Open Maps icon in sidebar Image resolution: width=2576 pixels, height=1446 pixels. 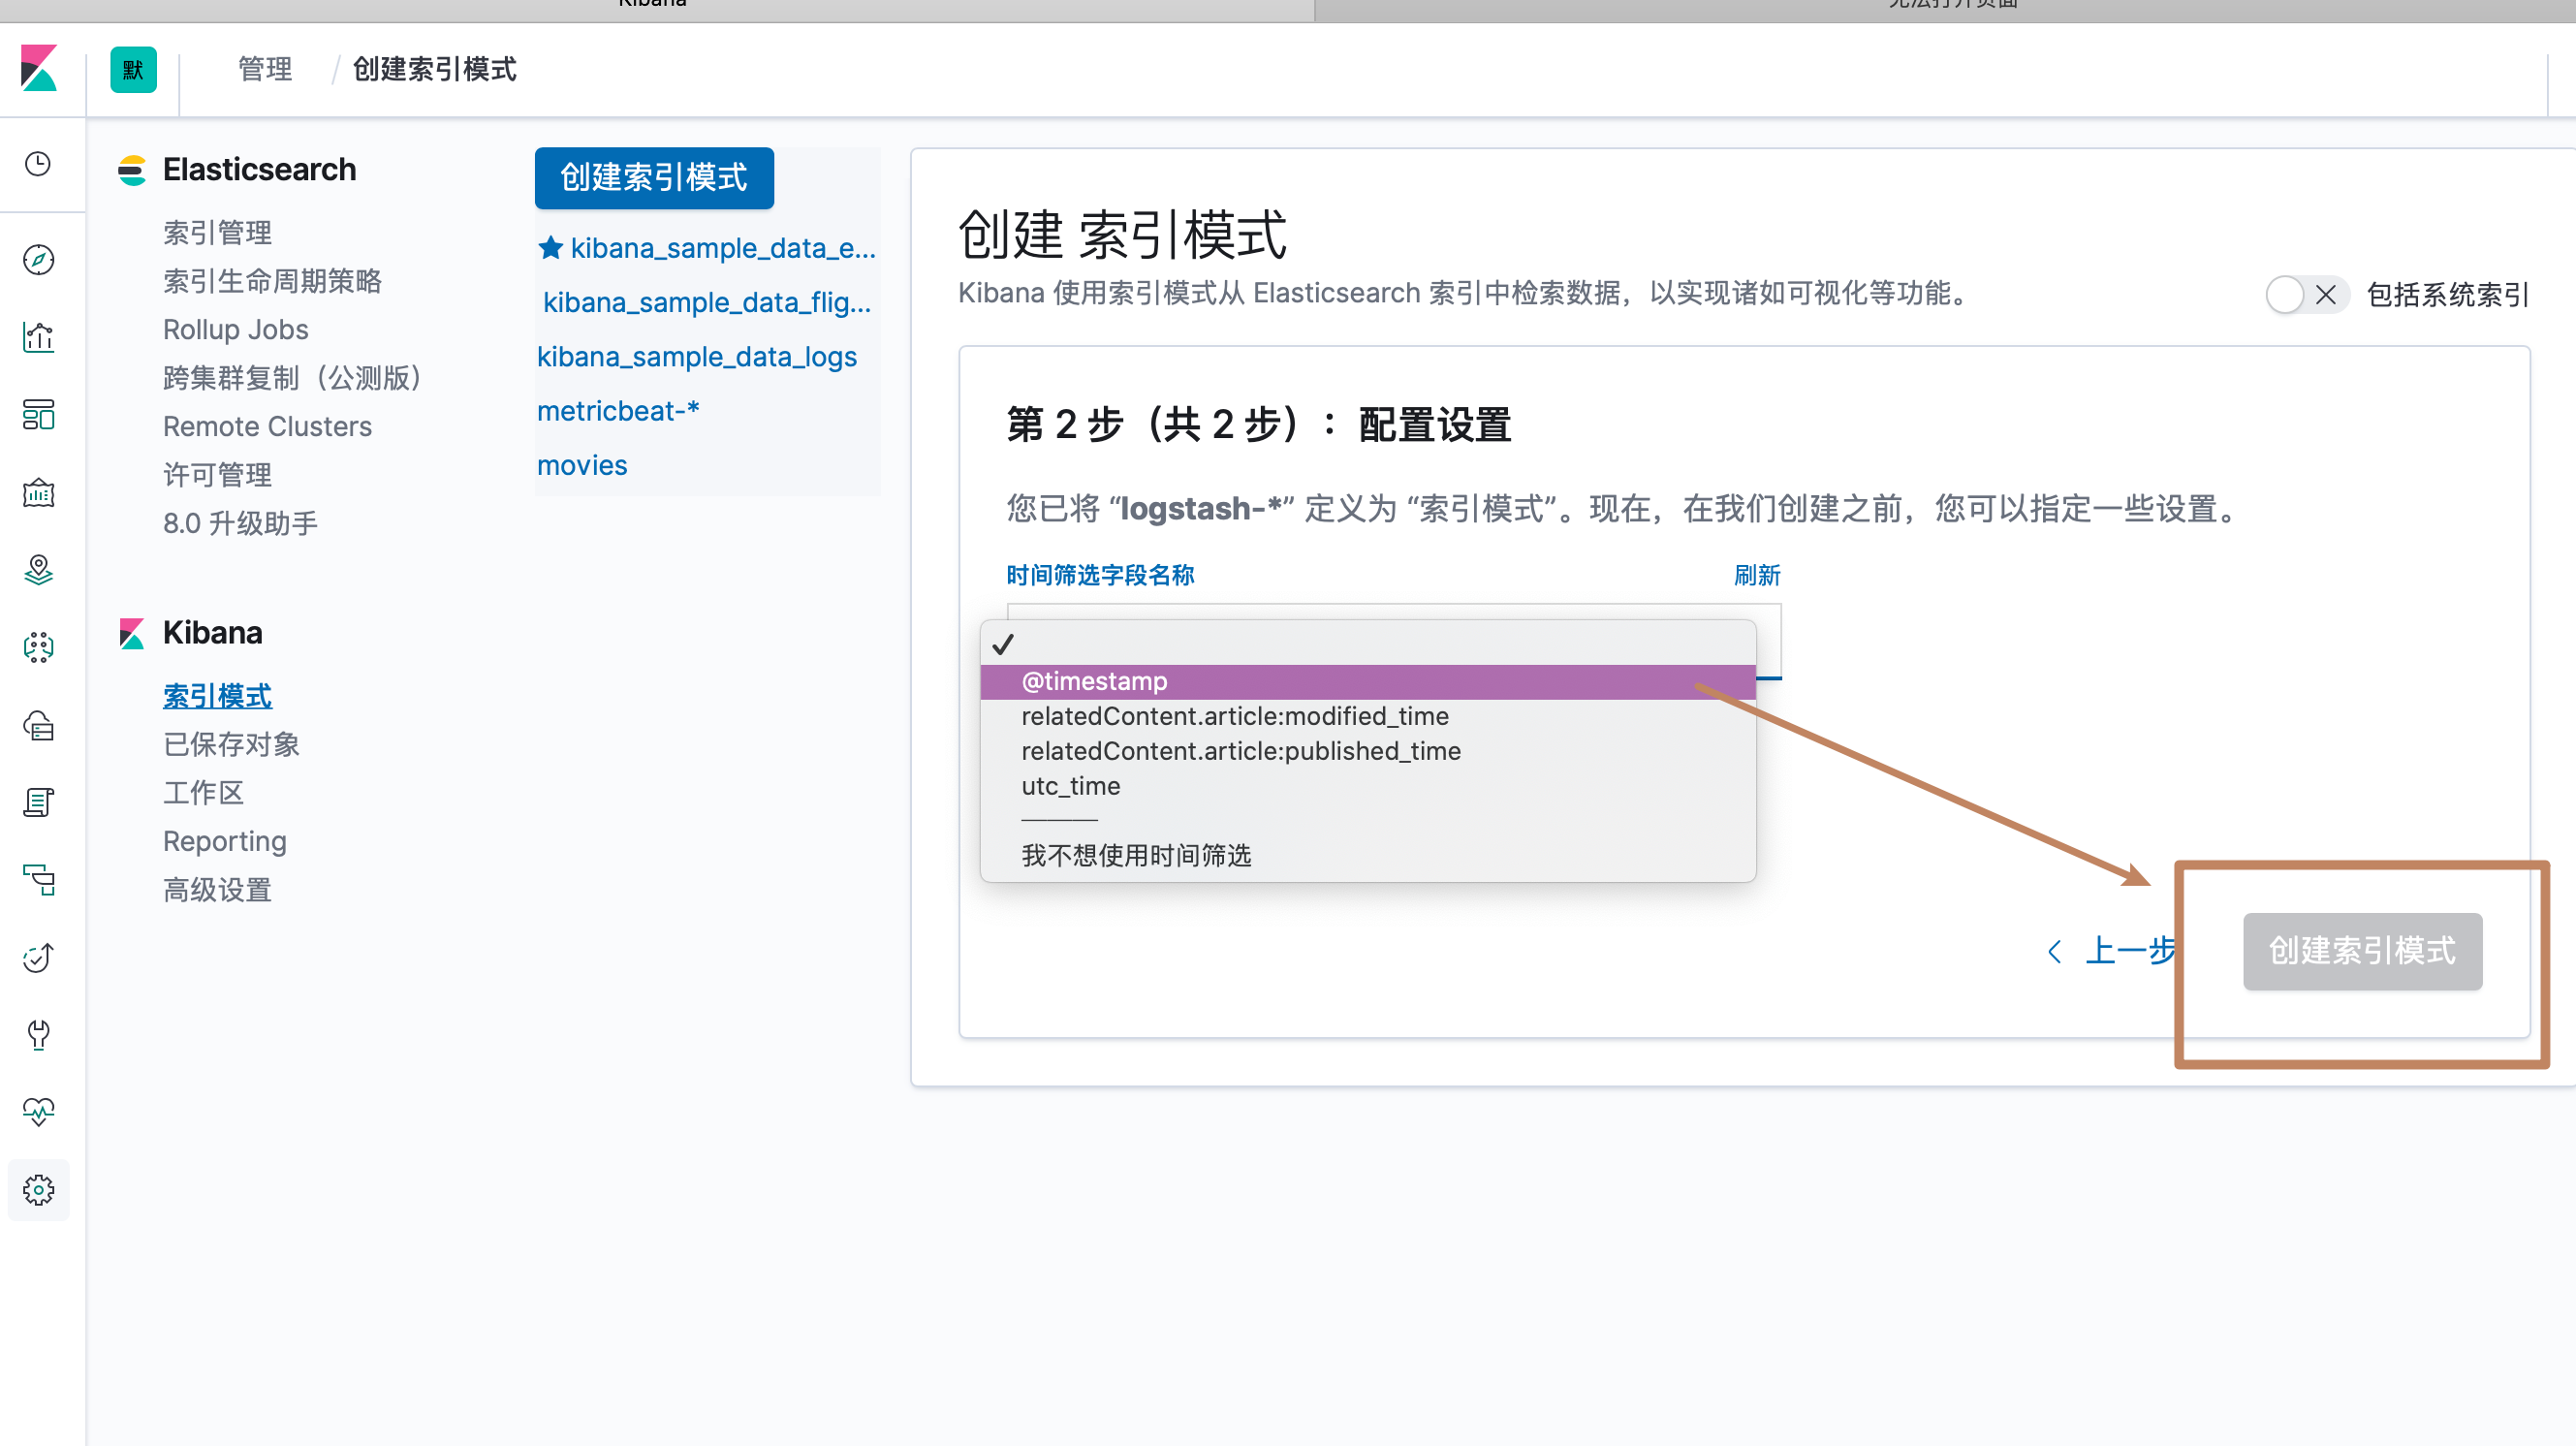pyautogui.click(x=38, y=570)
